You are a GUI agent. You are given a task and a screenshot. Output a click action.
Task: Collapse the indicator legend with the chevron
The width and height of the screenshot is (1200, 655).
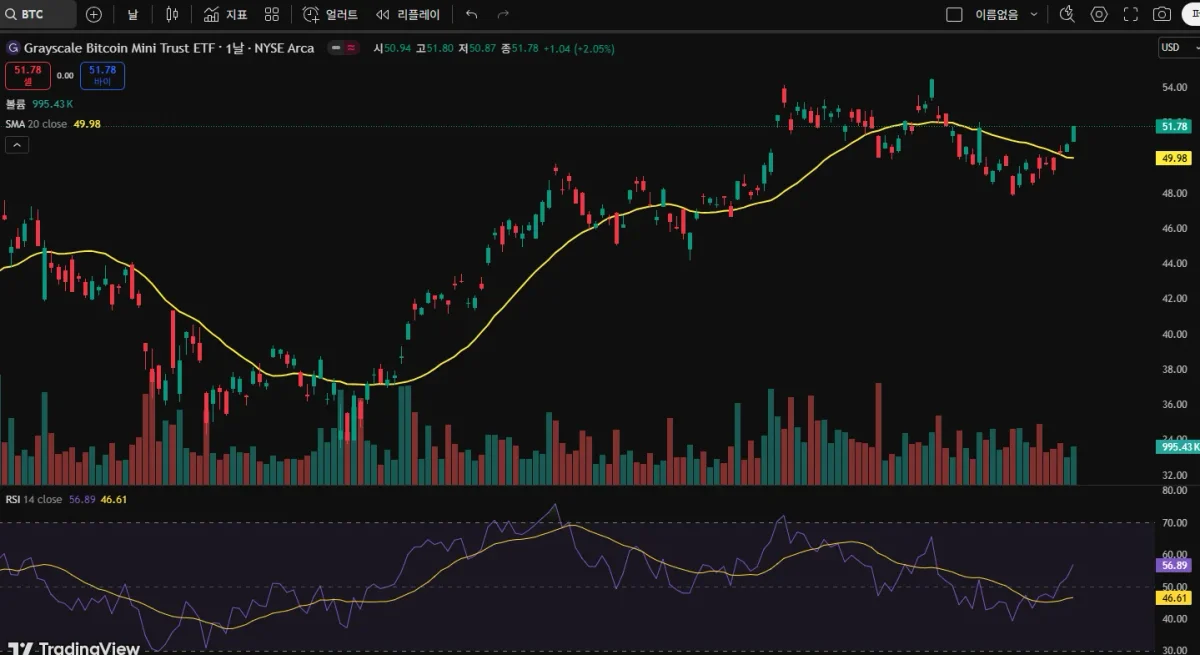click(x=17, y=145)
